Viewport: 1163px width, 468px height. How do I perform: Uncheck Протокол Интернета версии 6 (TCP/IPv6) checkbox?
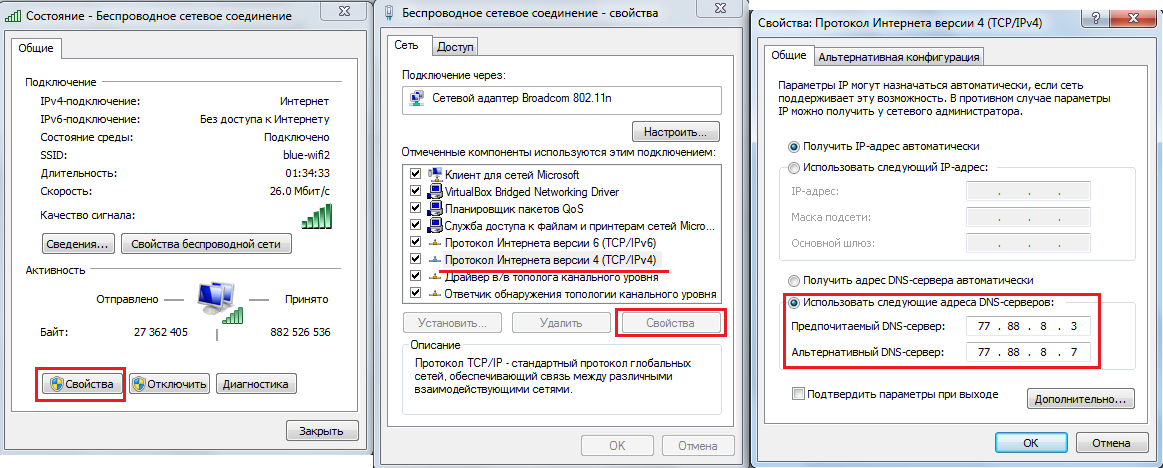(415, 243)
